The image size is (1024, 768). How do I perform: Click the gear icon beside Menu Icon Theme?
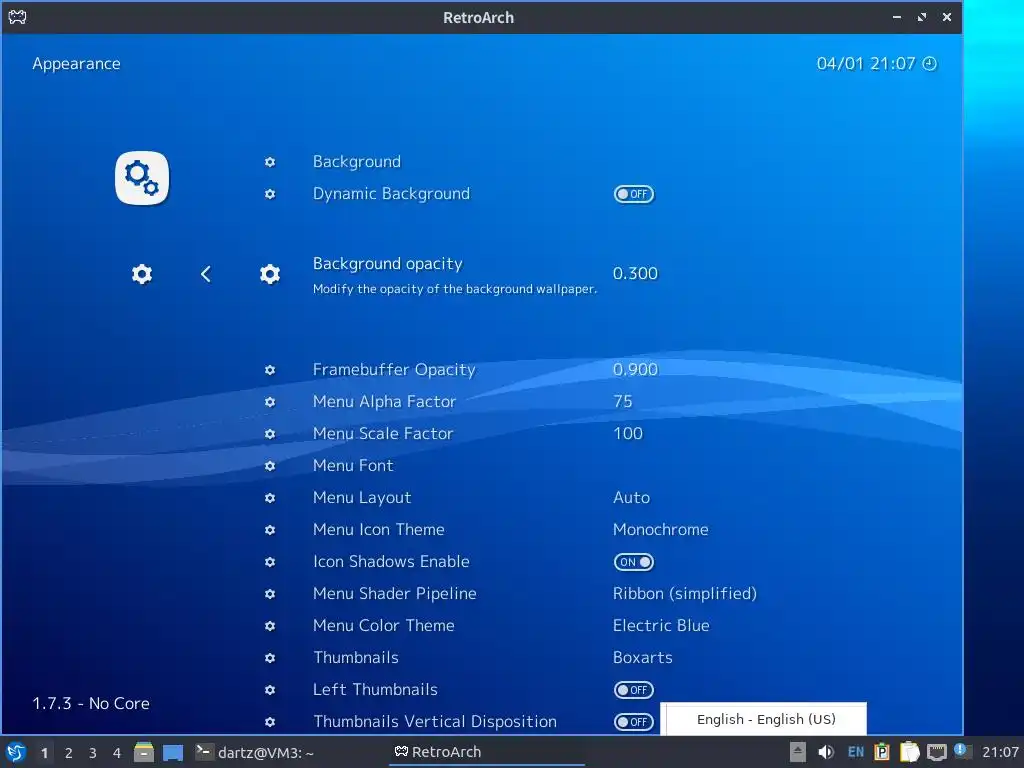(270, 530)
